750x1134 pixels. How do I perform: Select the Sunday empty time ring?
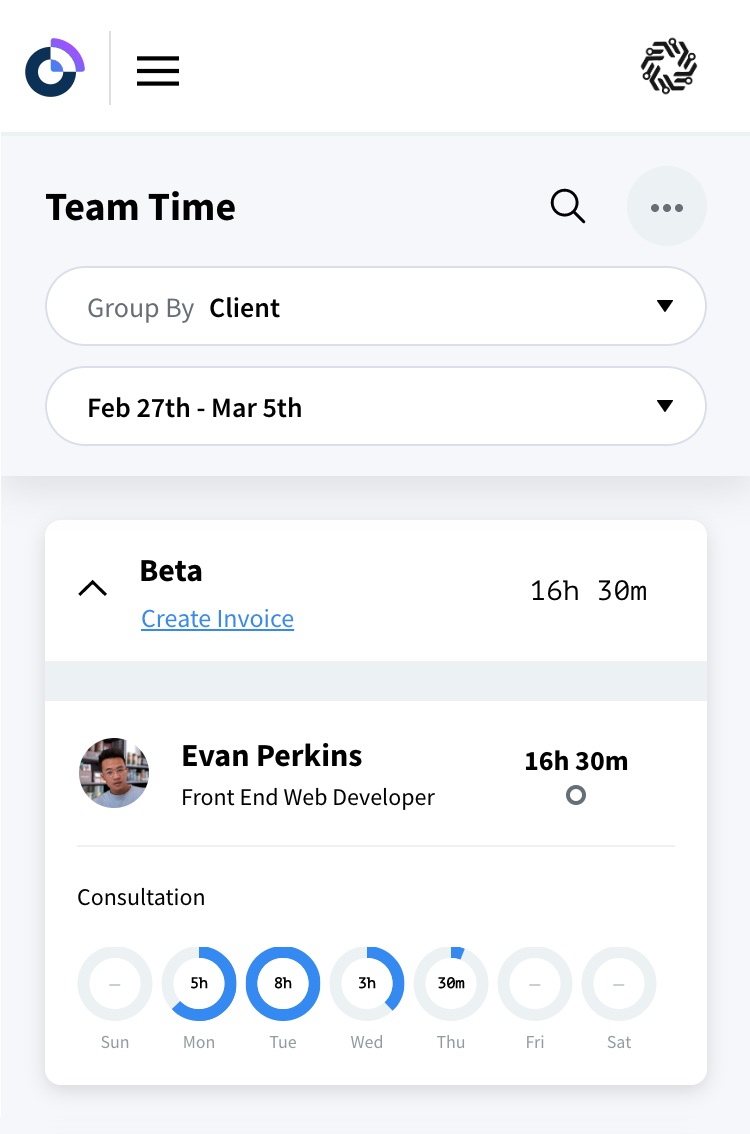pyautogui.click(x=115, y=984)
